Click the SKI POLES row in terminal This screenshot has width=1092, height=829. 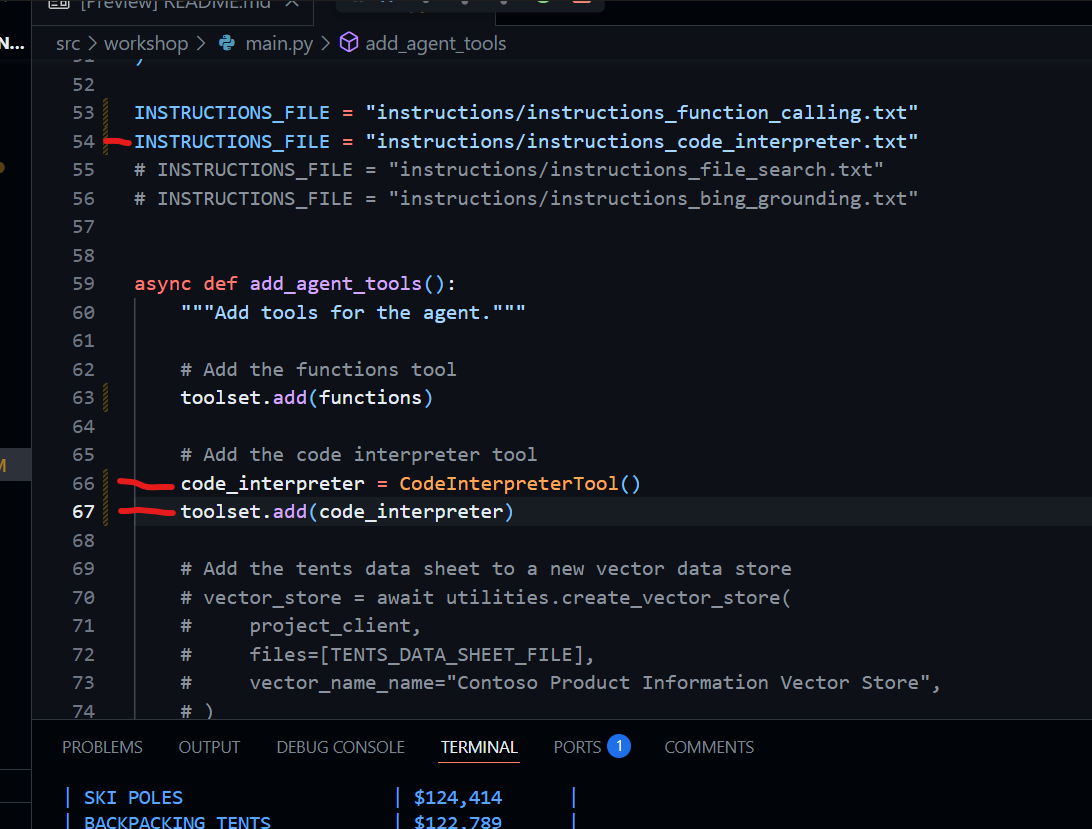[133, 798]
